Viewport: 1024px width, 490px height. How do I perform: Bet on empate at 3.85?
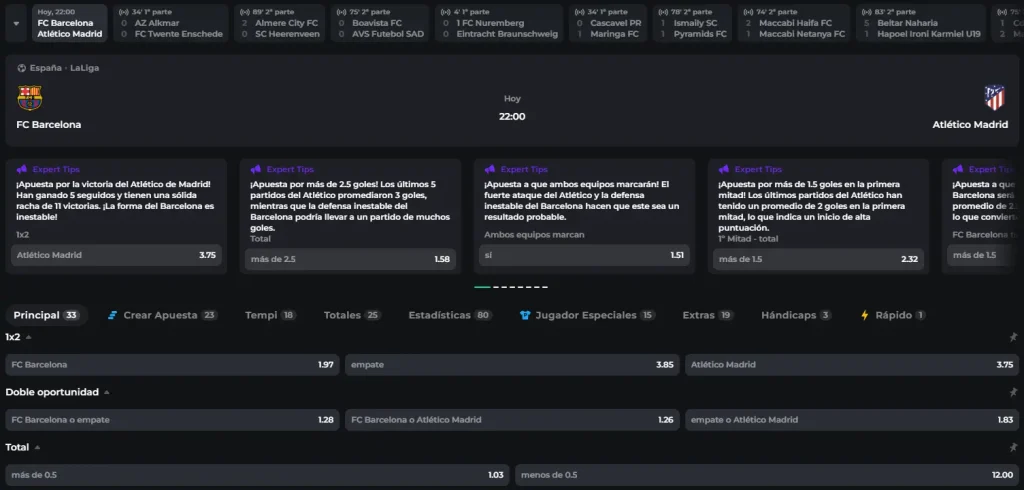point(512,365)
